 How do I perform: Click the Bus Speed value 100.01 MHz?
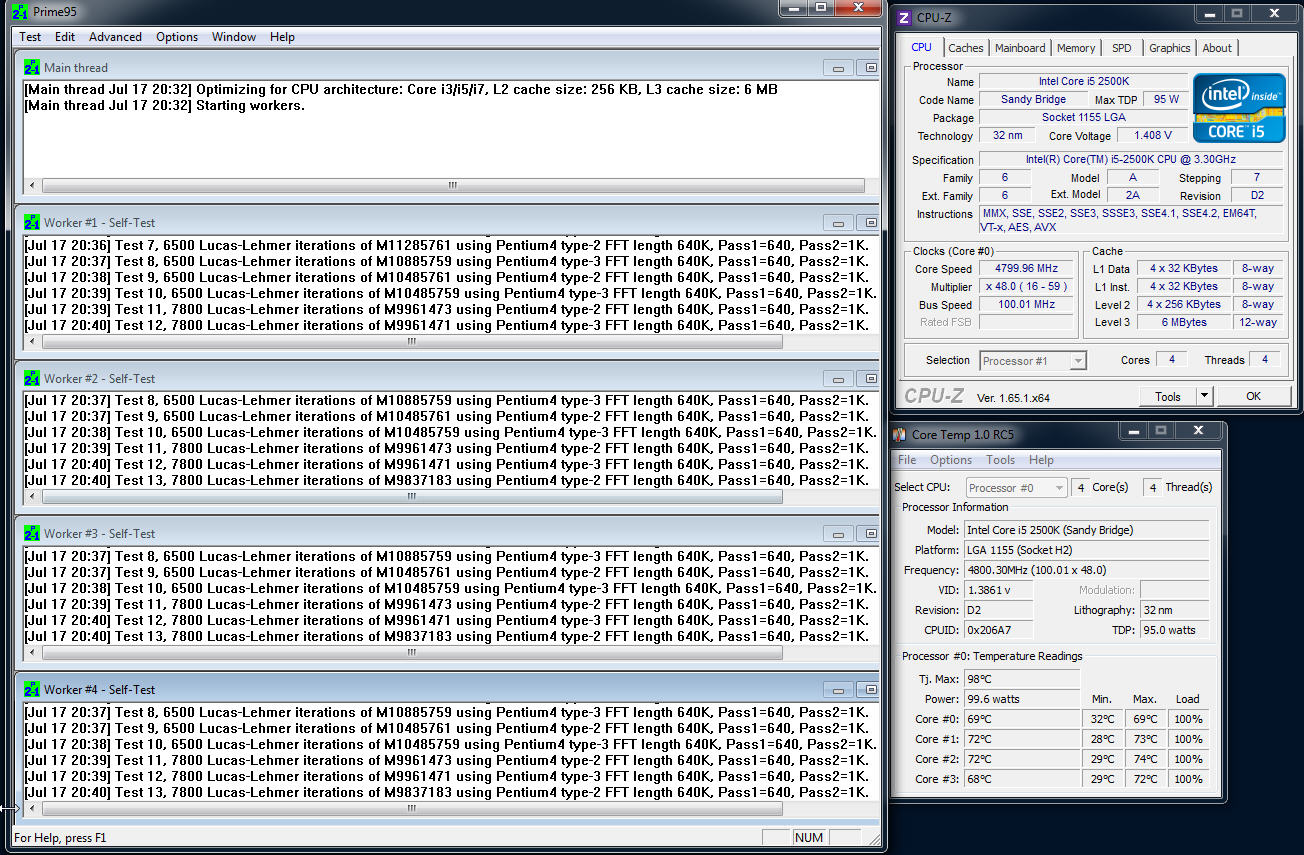click(1026, 305)
